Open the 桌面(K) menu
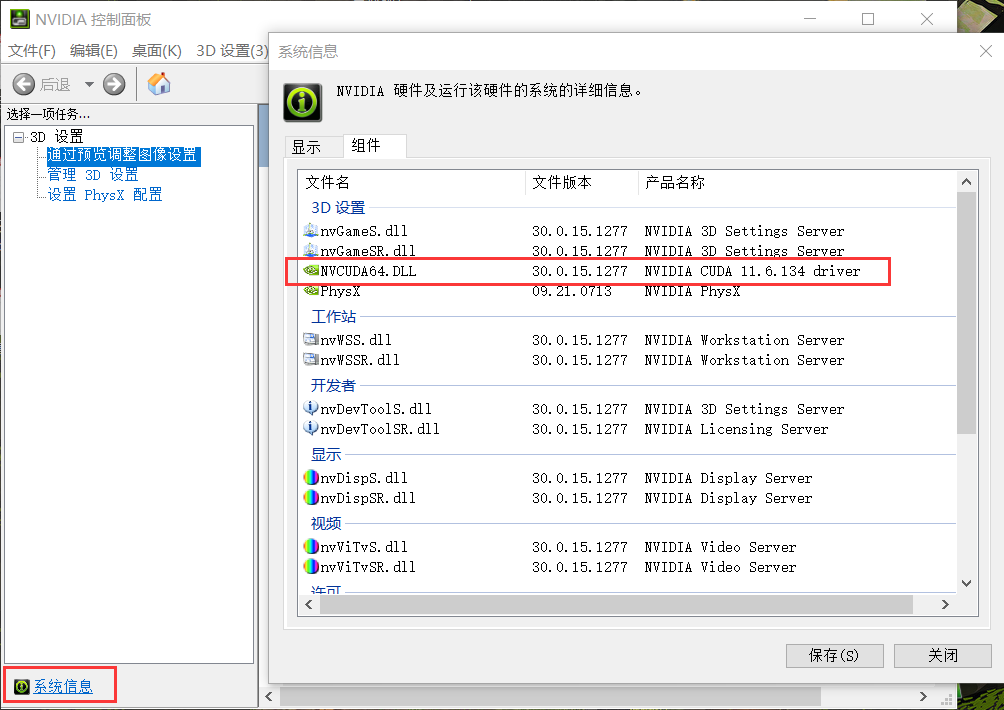Image resolution: width=1004 pixels, height=710 pixels. [x=156, y=51]
